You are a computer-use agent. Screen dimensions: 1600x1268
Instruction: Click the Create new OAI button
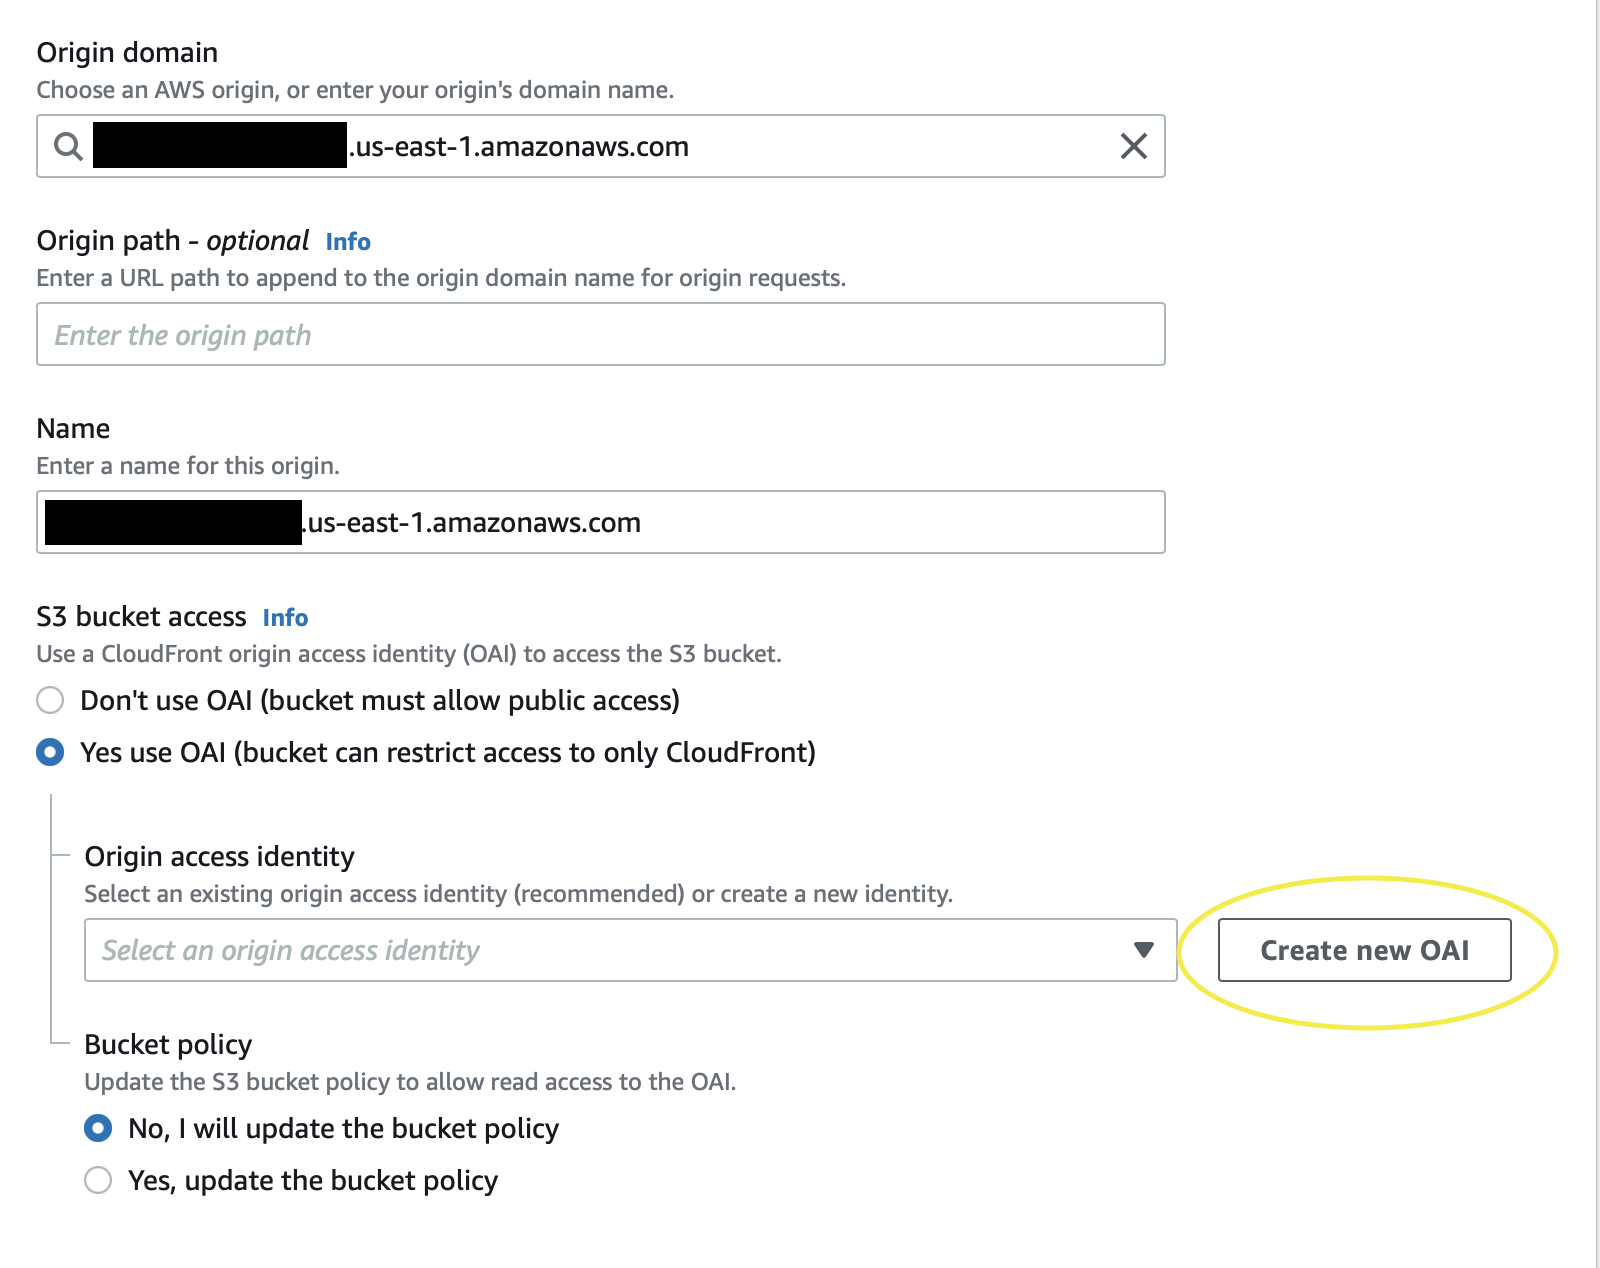[x=1364, y=950]
